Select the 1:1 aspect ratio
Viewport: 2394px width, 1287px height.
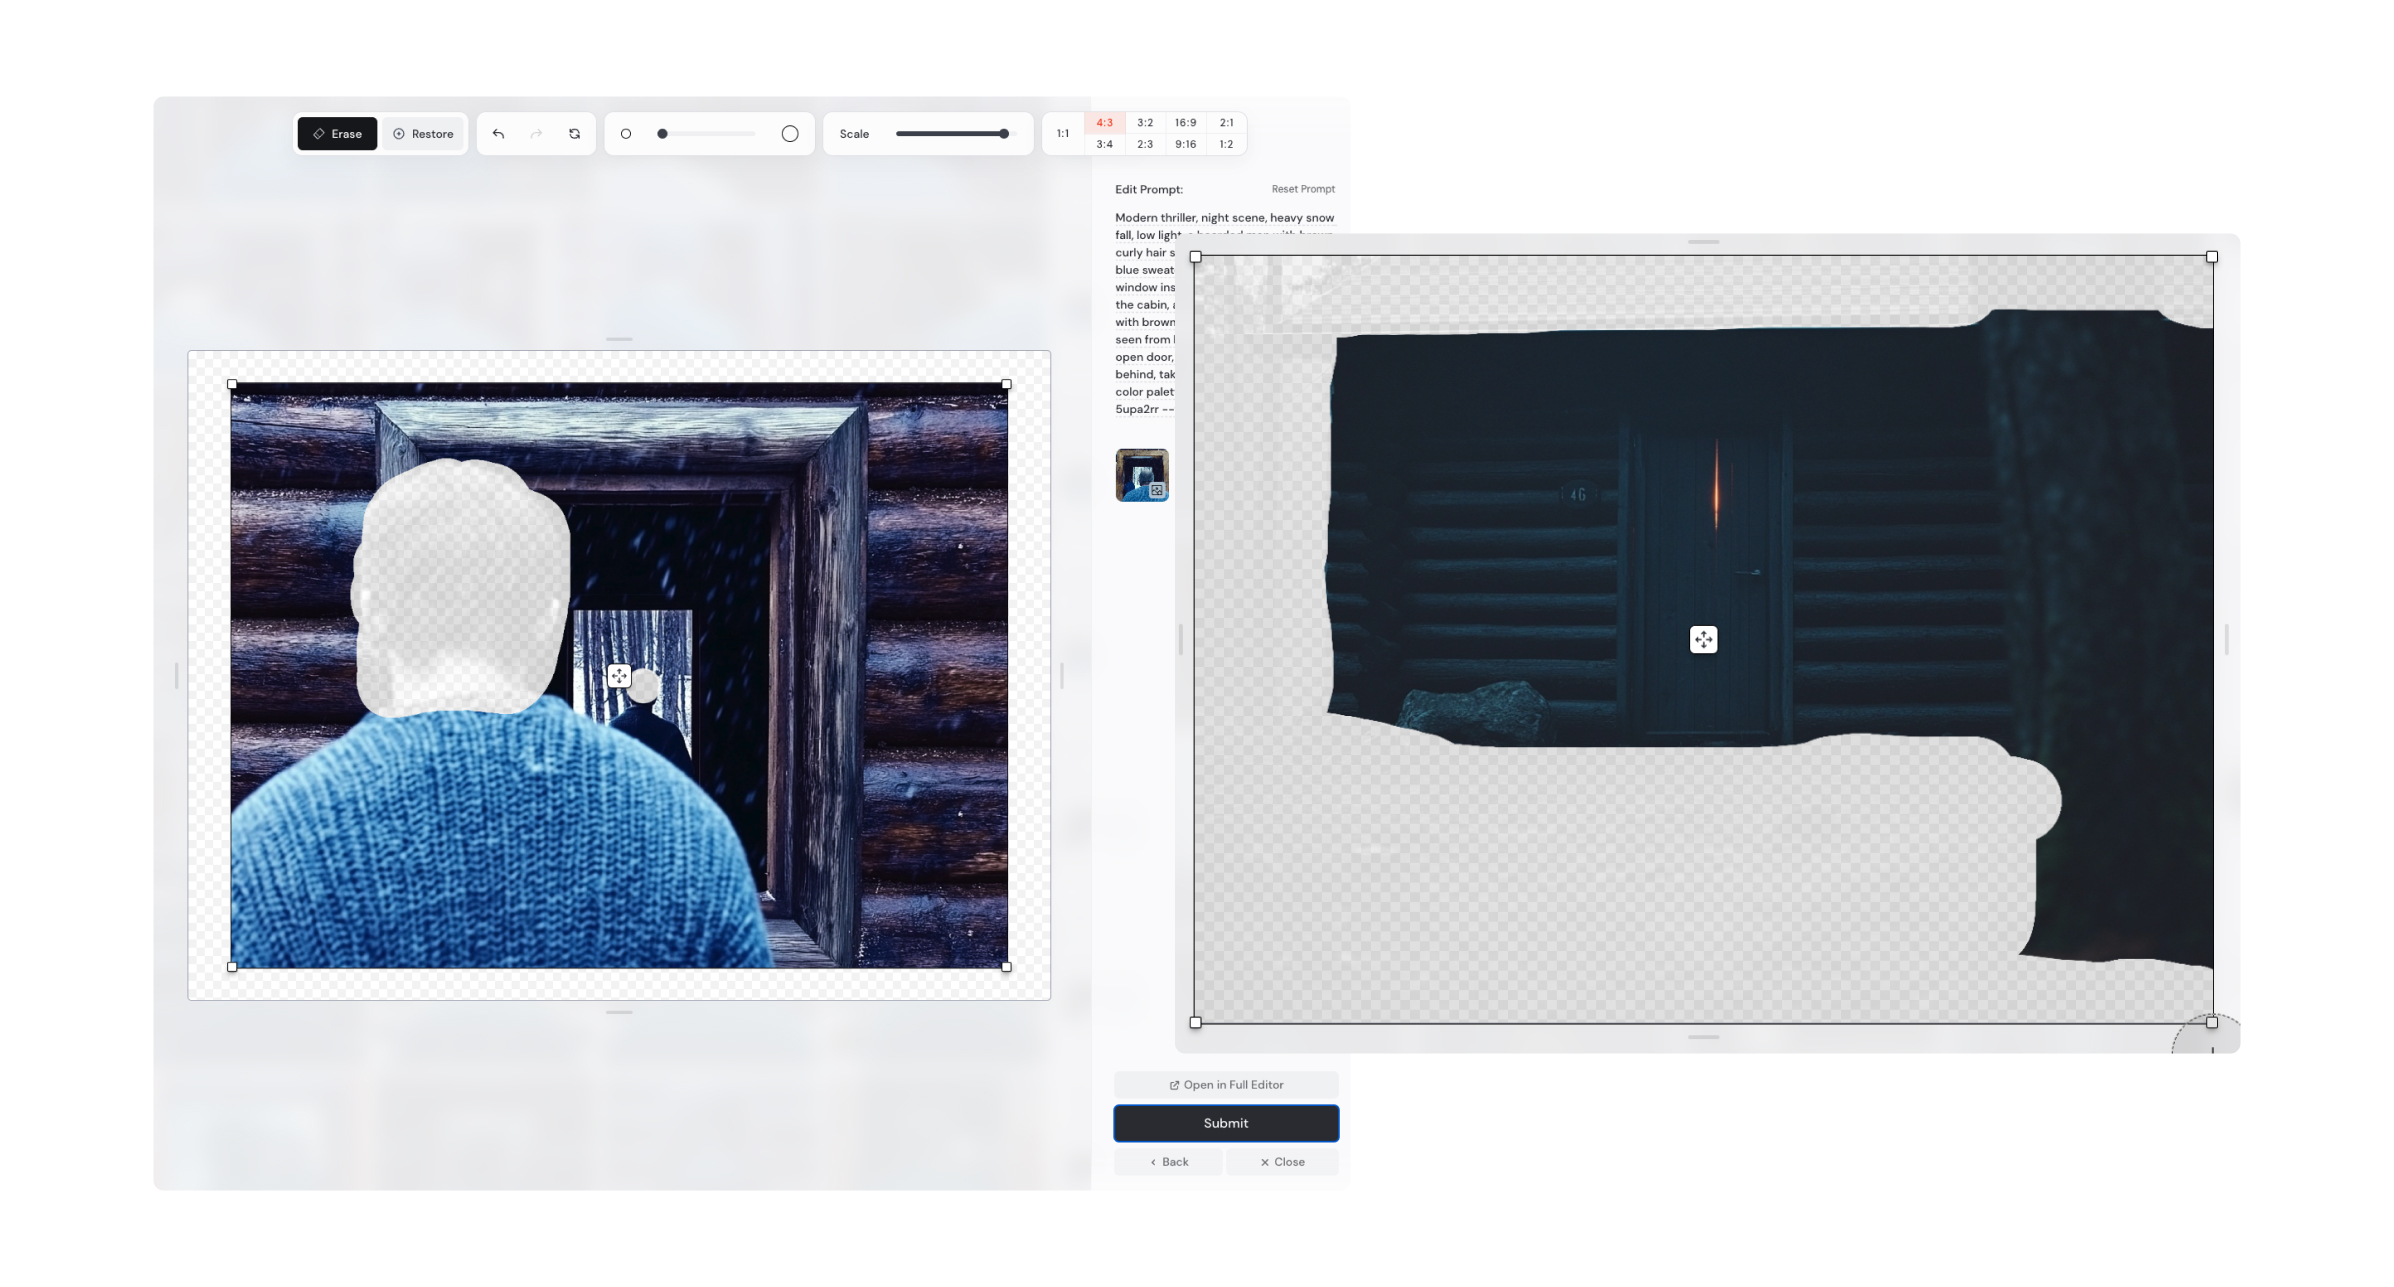[x=1063, y=133]
